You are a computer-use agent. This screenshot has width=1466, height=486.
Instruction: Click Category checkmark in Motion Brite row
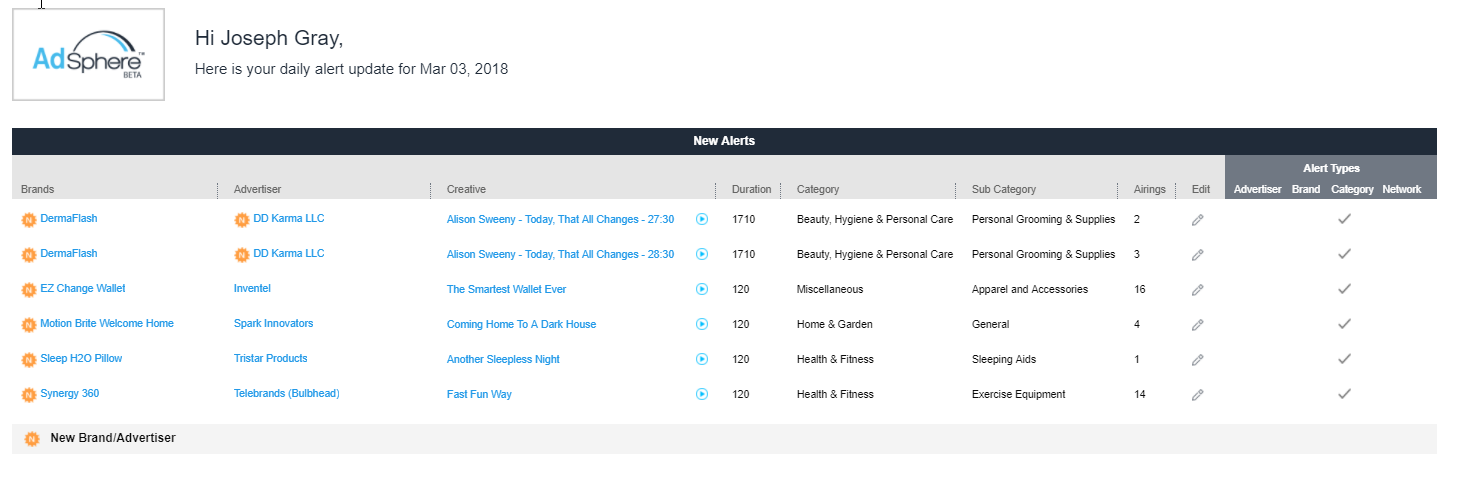pyautogui.click(x=1345, y=324)
